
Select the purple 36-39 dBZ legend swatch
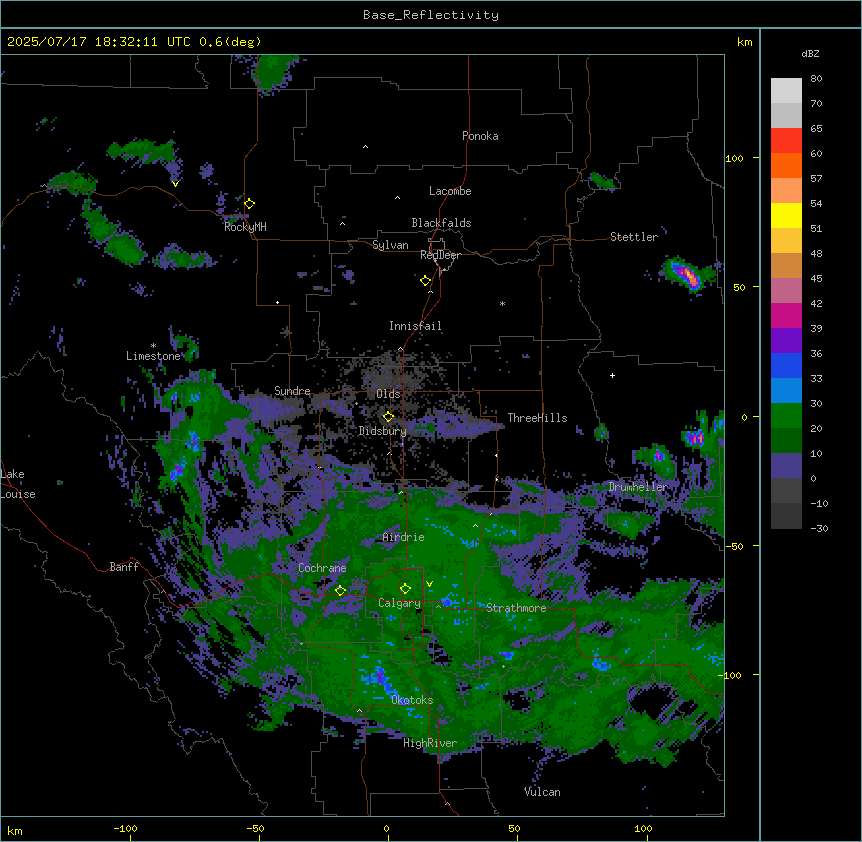[x=786, y=341]
